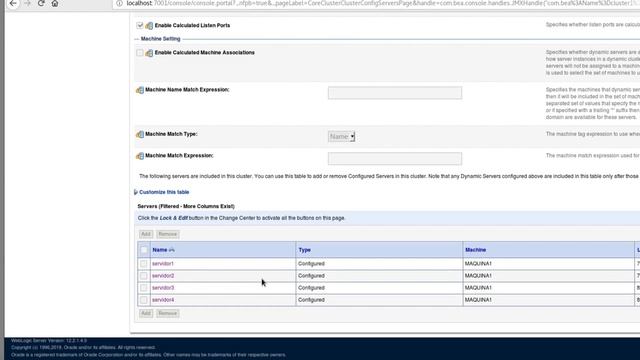640x360 pixels.
Task: Click the Add button below the table
Action: [x=146, y=313]
